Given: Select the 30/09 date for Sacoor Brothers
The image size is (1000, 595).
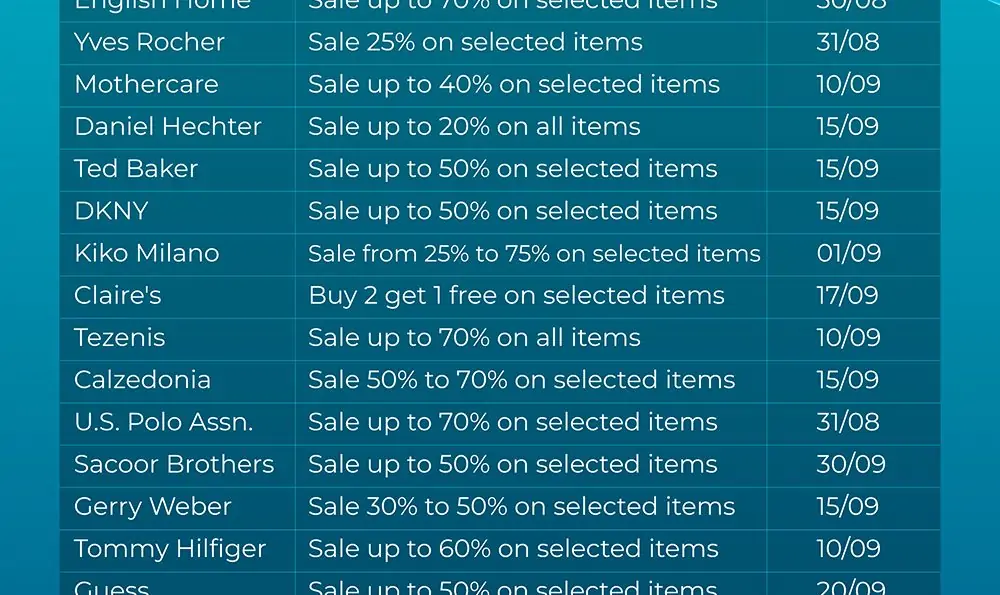Looking at the screenshot, I should pyautogui.click(x=850, y=464).
